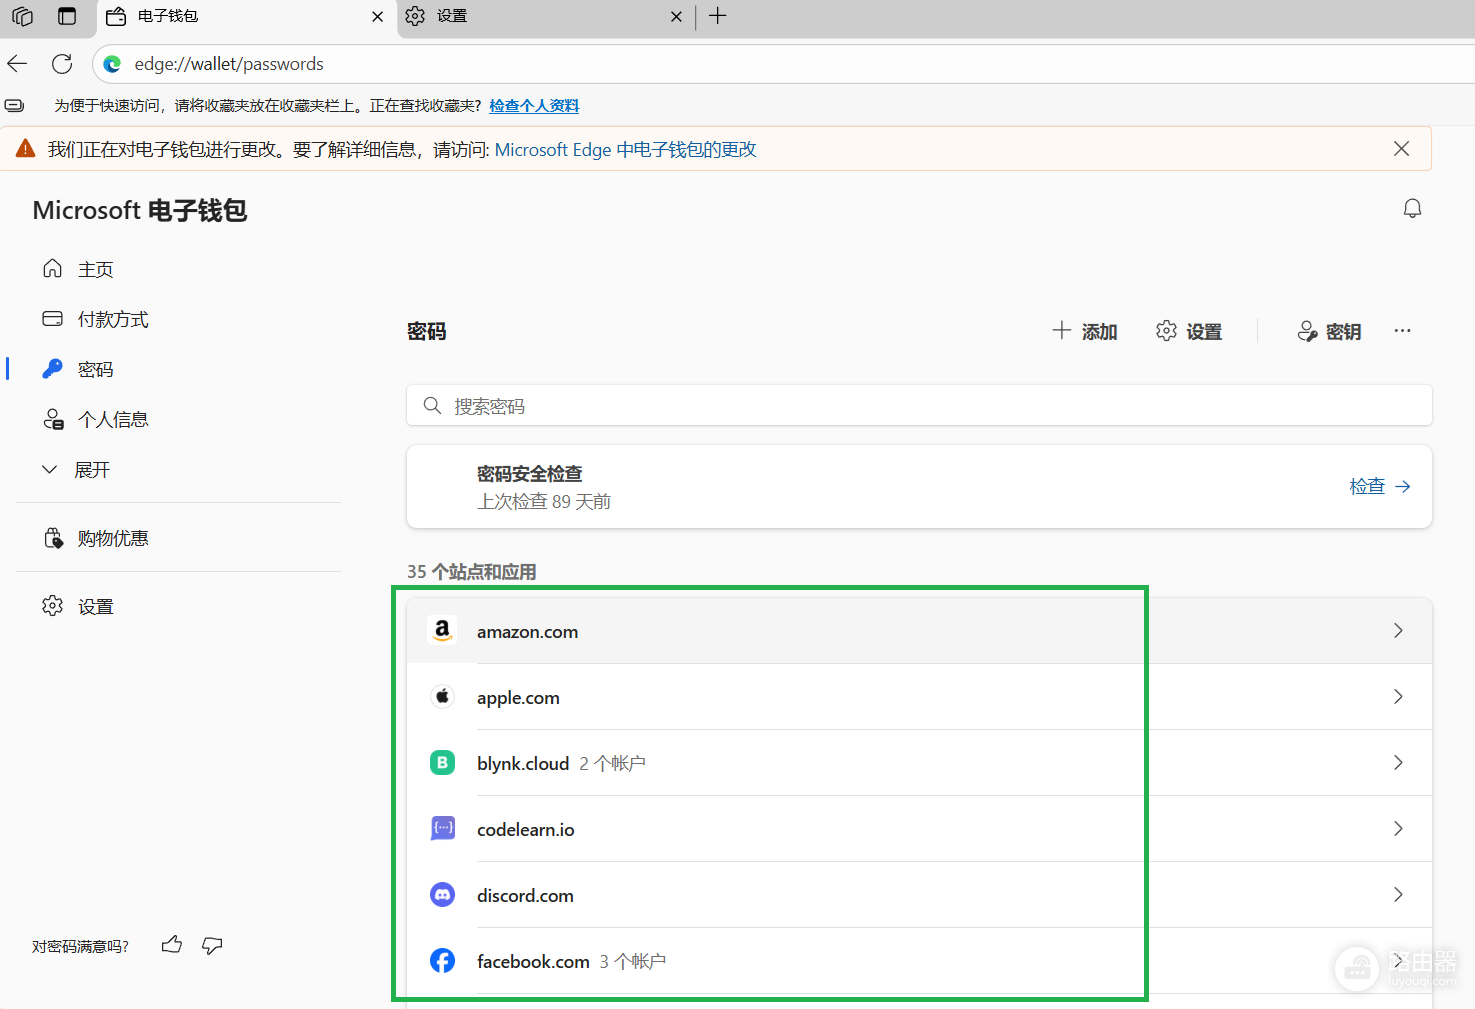Click the search magnifier icon
The height and width of the screenshot is (1009, 1475).
tap(432, 405)
